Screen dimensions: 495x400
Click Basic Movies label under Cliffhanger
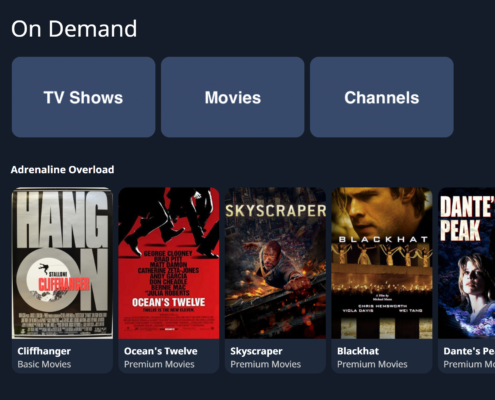coord(44,364)
